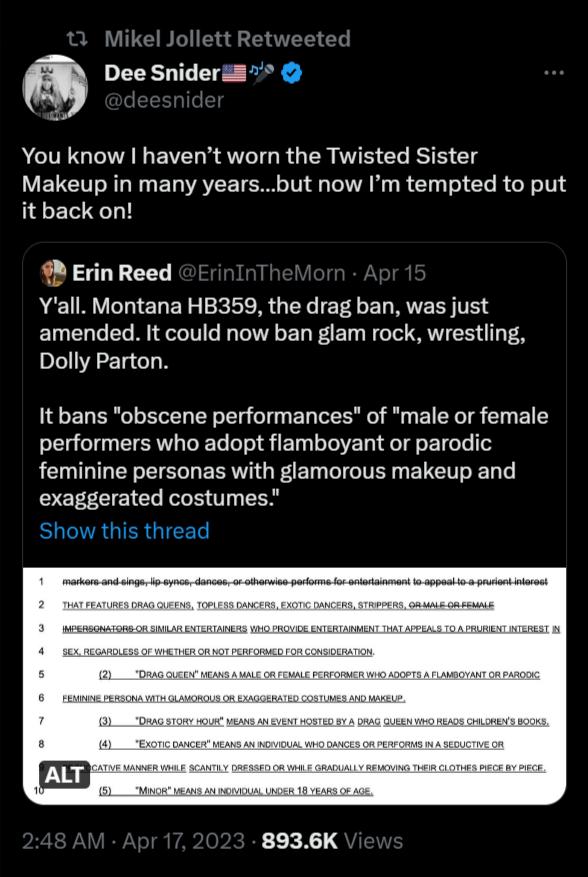
Task: Click the American flag emoji in Dee Snider's name
Action: pyautogui.click(x=235, y=72)
